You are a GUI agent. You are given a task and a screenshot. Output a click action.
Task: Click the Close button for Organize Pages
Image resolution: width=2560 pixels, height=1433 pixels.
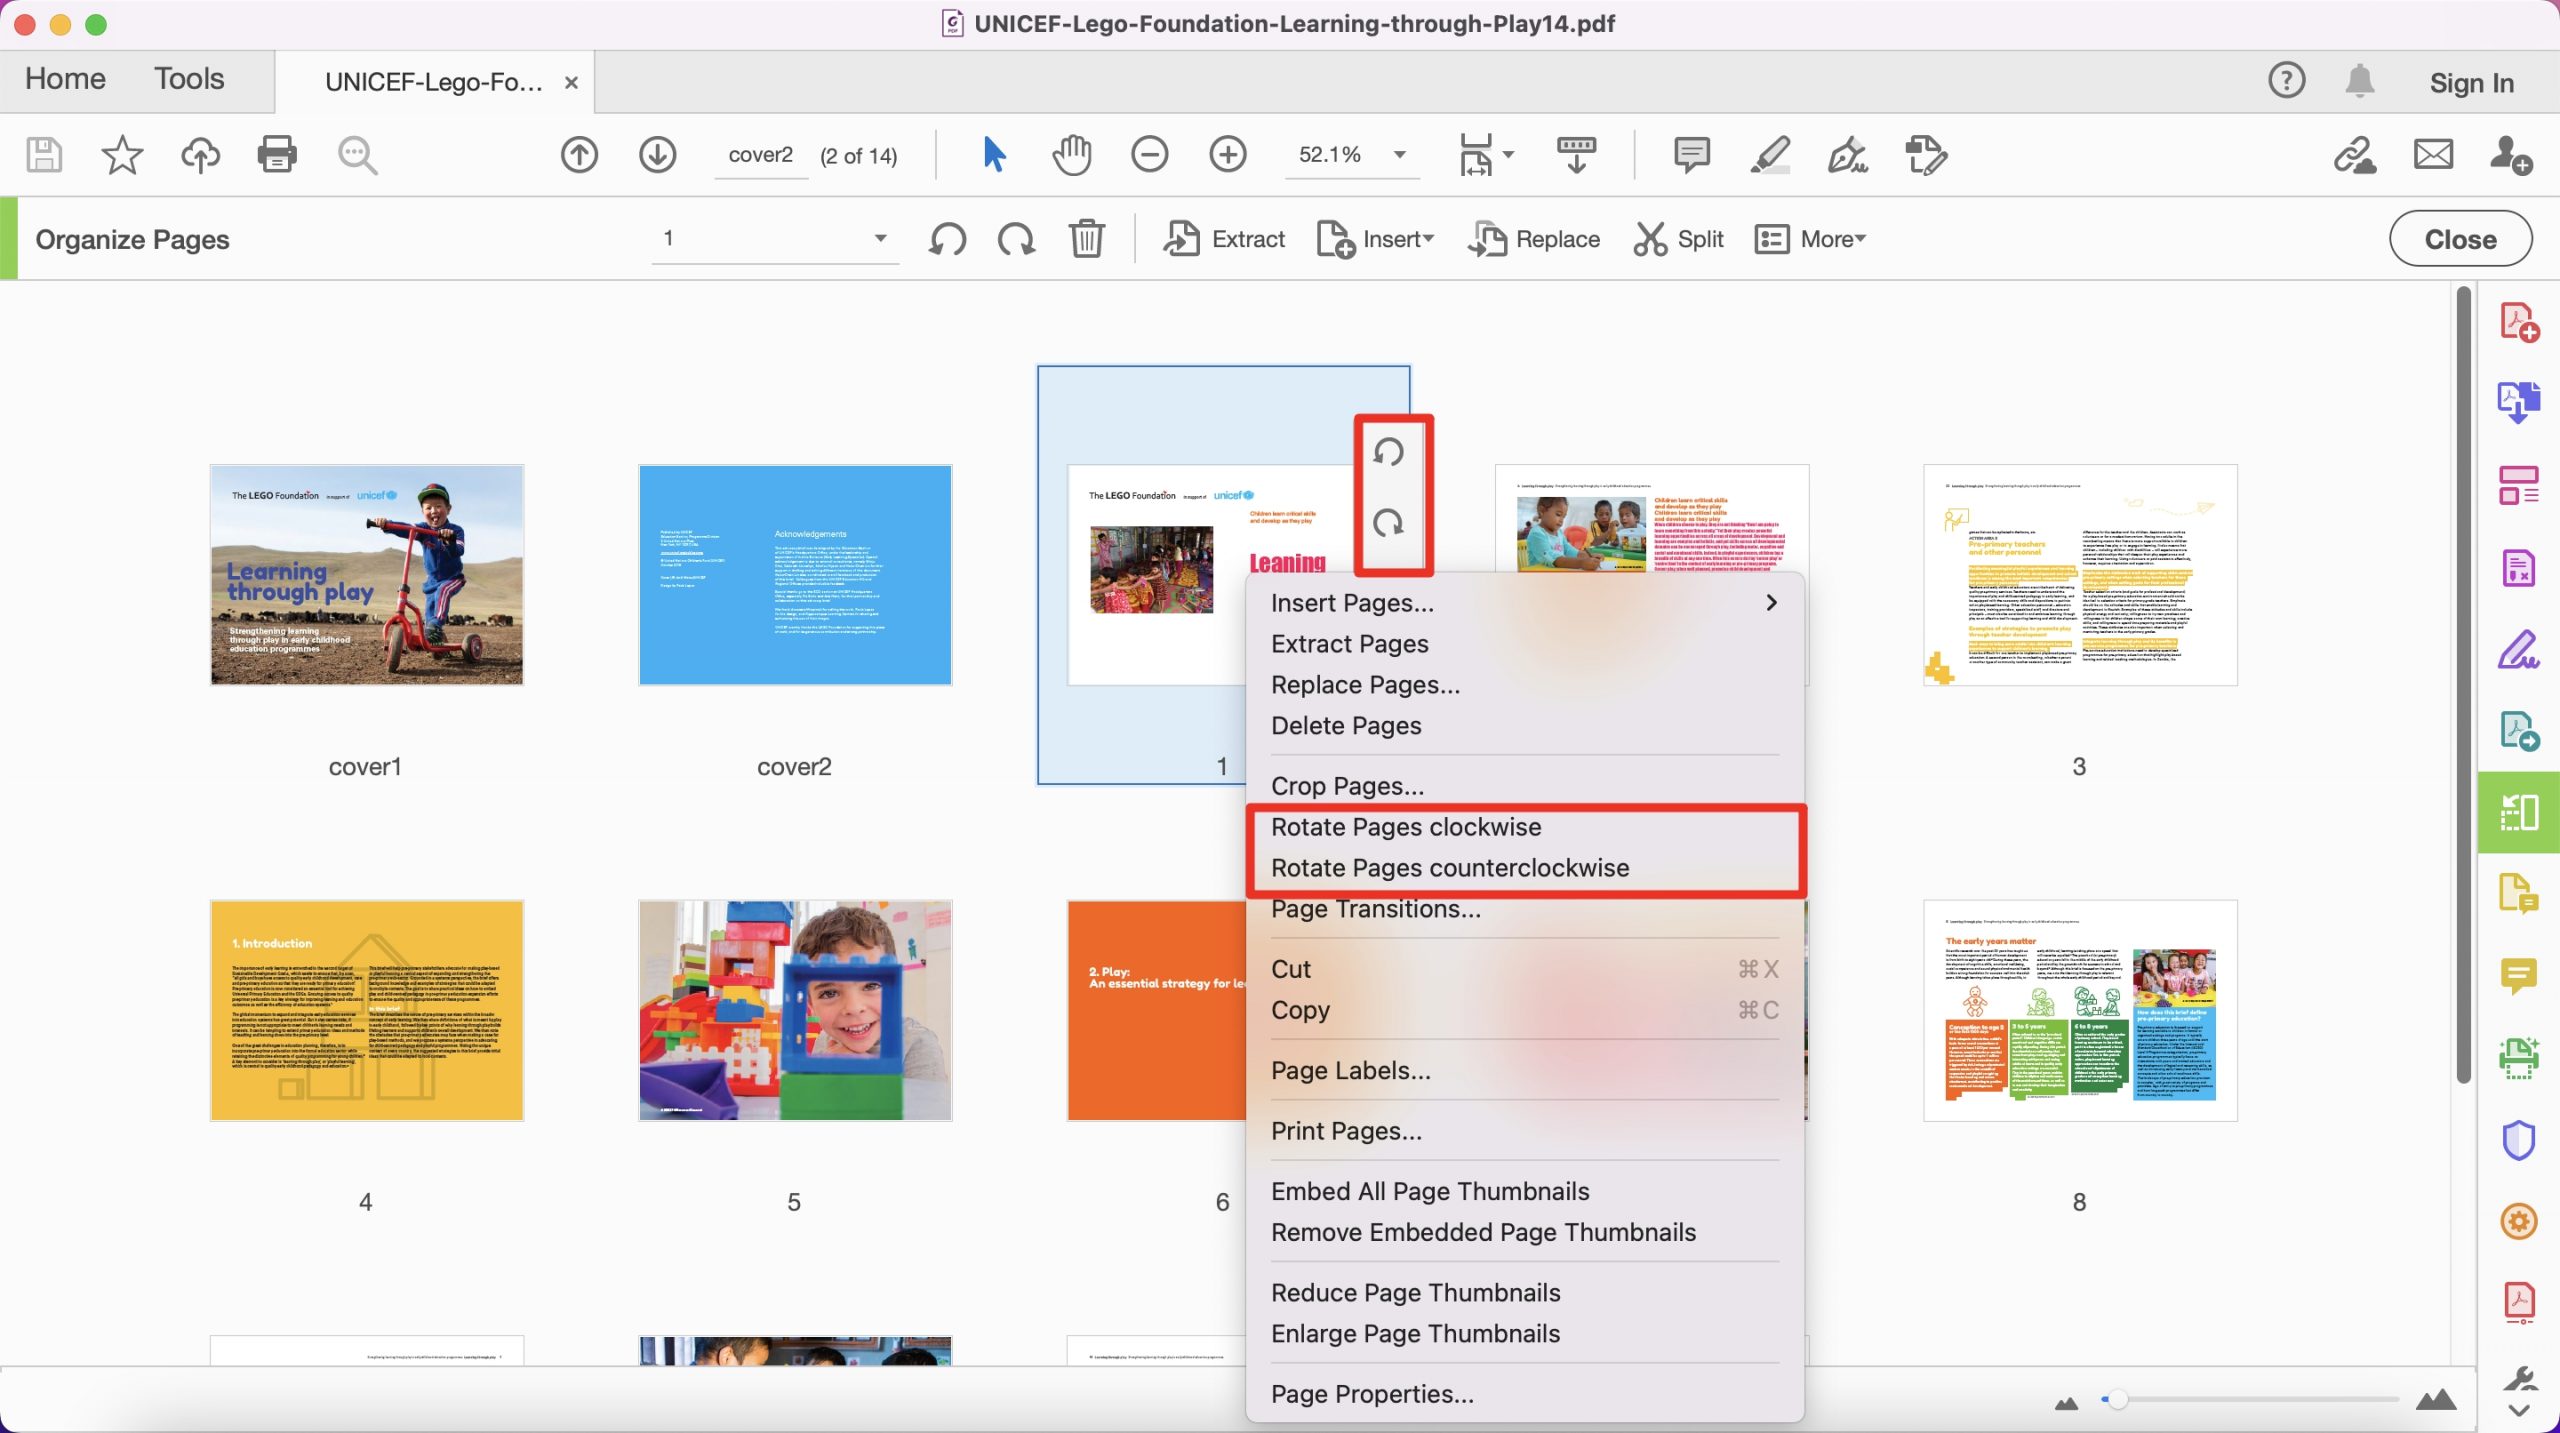tap(2460, 239)
